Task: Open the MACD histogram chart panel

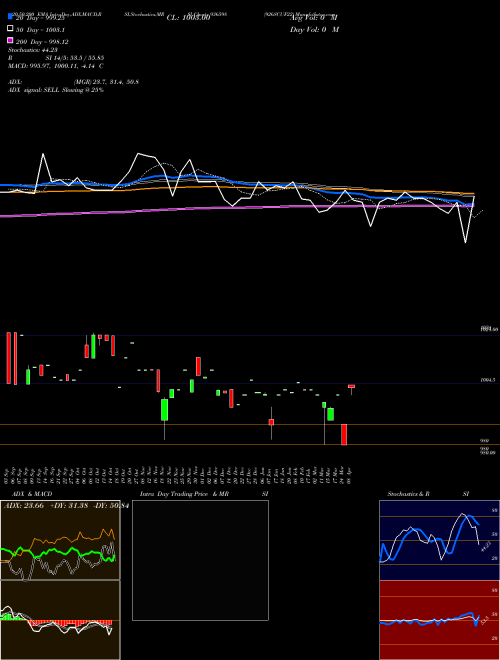Action: 60,620
